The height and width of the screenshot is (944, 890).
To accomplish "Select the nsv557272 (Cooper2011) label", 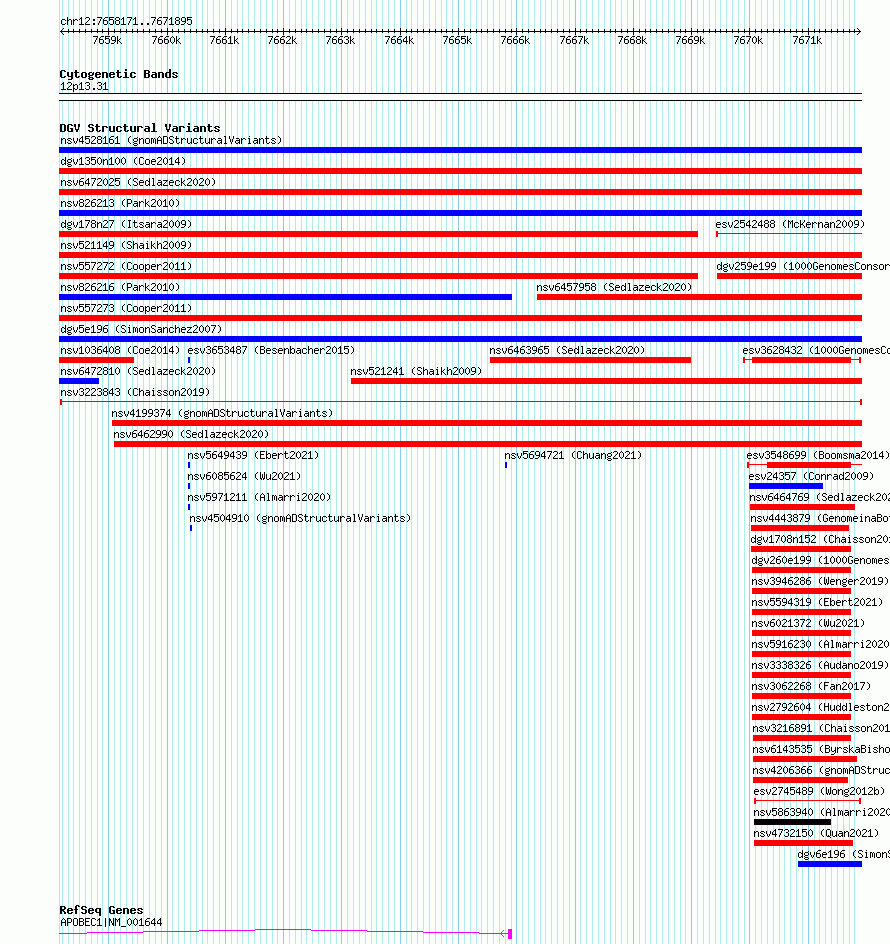I will coord(126,267).
